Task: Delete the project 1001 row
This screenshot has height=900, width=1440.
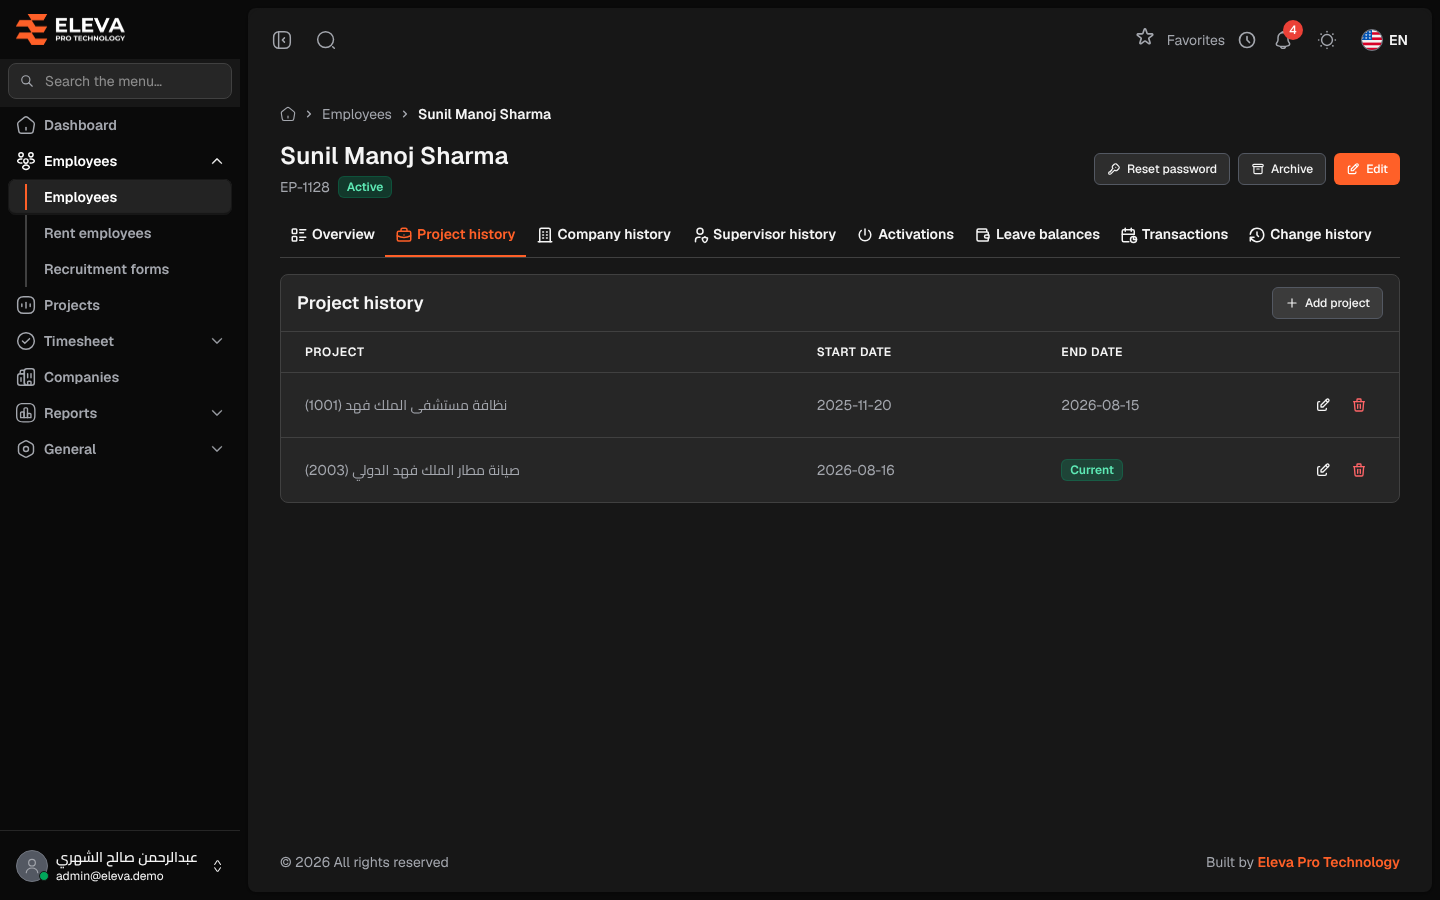Action: pyautogui.click(x=1359, y=405)
